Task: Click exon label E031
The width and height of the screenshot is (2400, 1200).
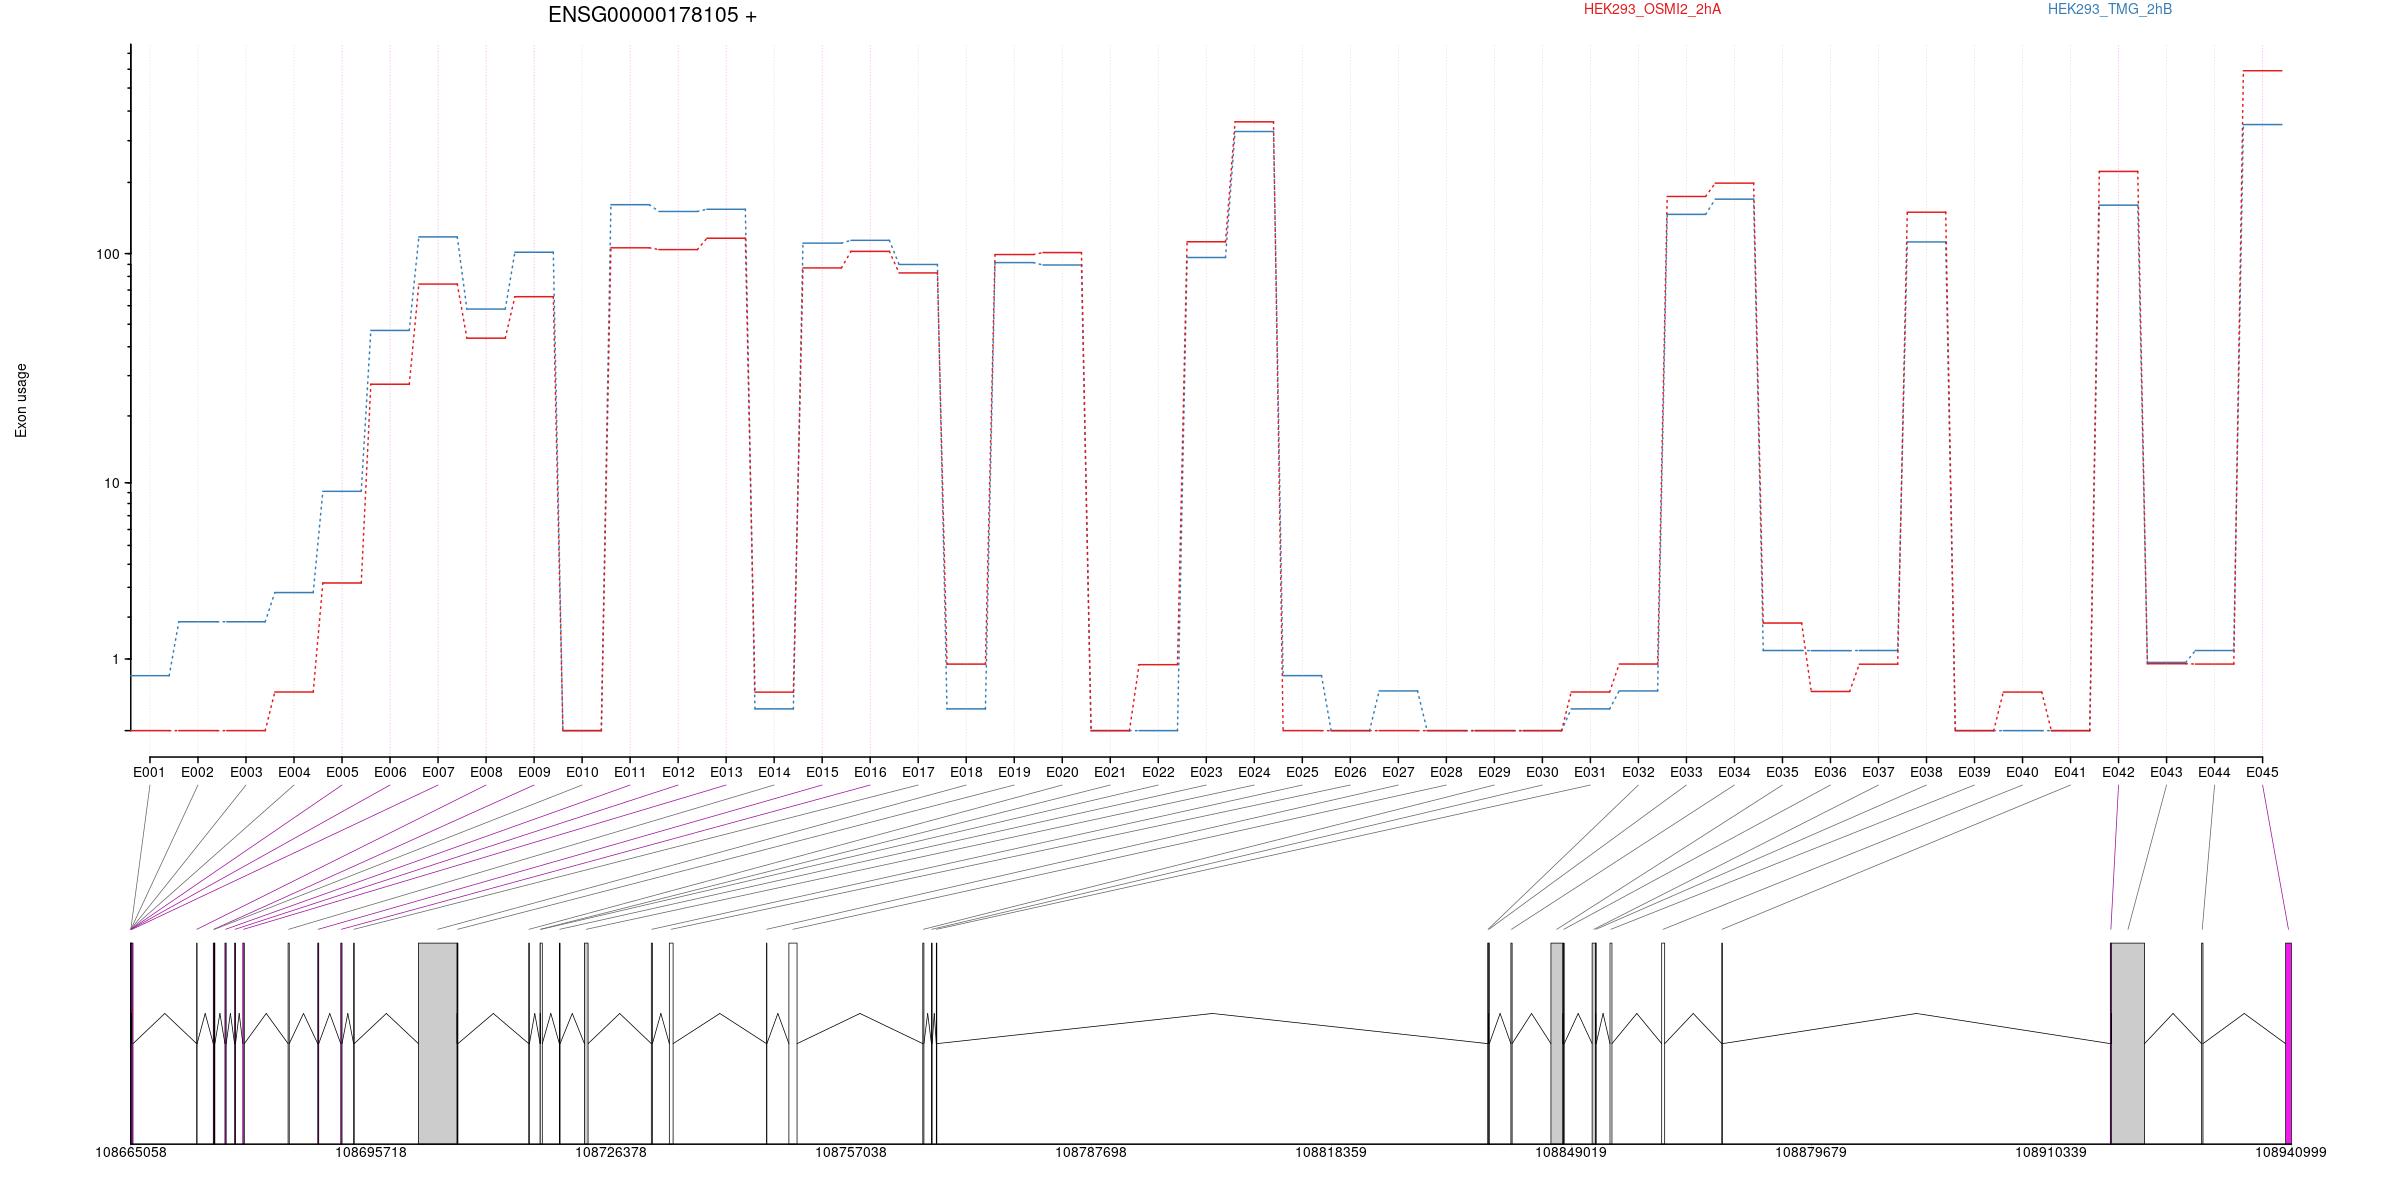Action: (1590, 772)
